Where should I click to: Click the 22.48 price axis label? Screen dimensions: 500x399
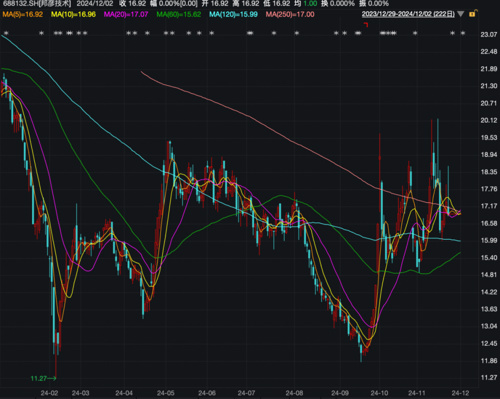click(x=489, y=51)
